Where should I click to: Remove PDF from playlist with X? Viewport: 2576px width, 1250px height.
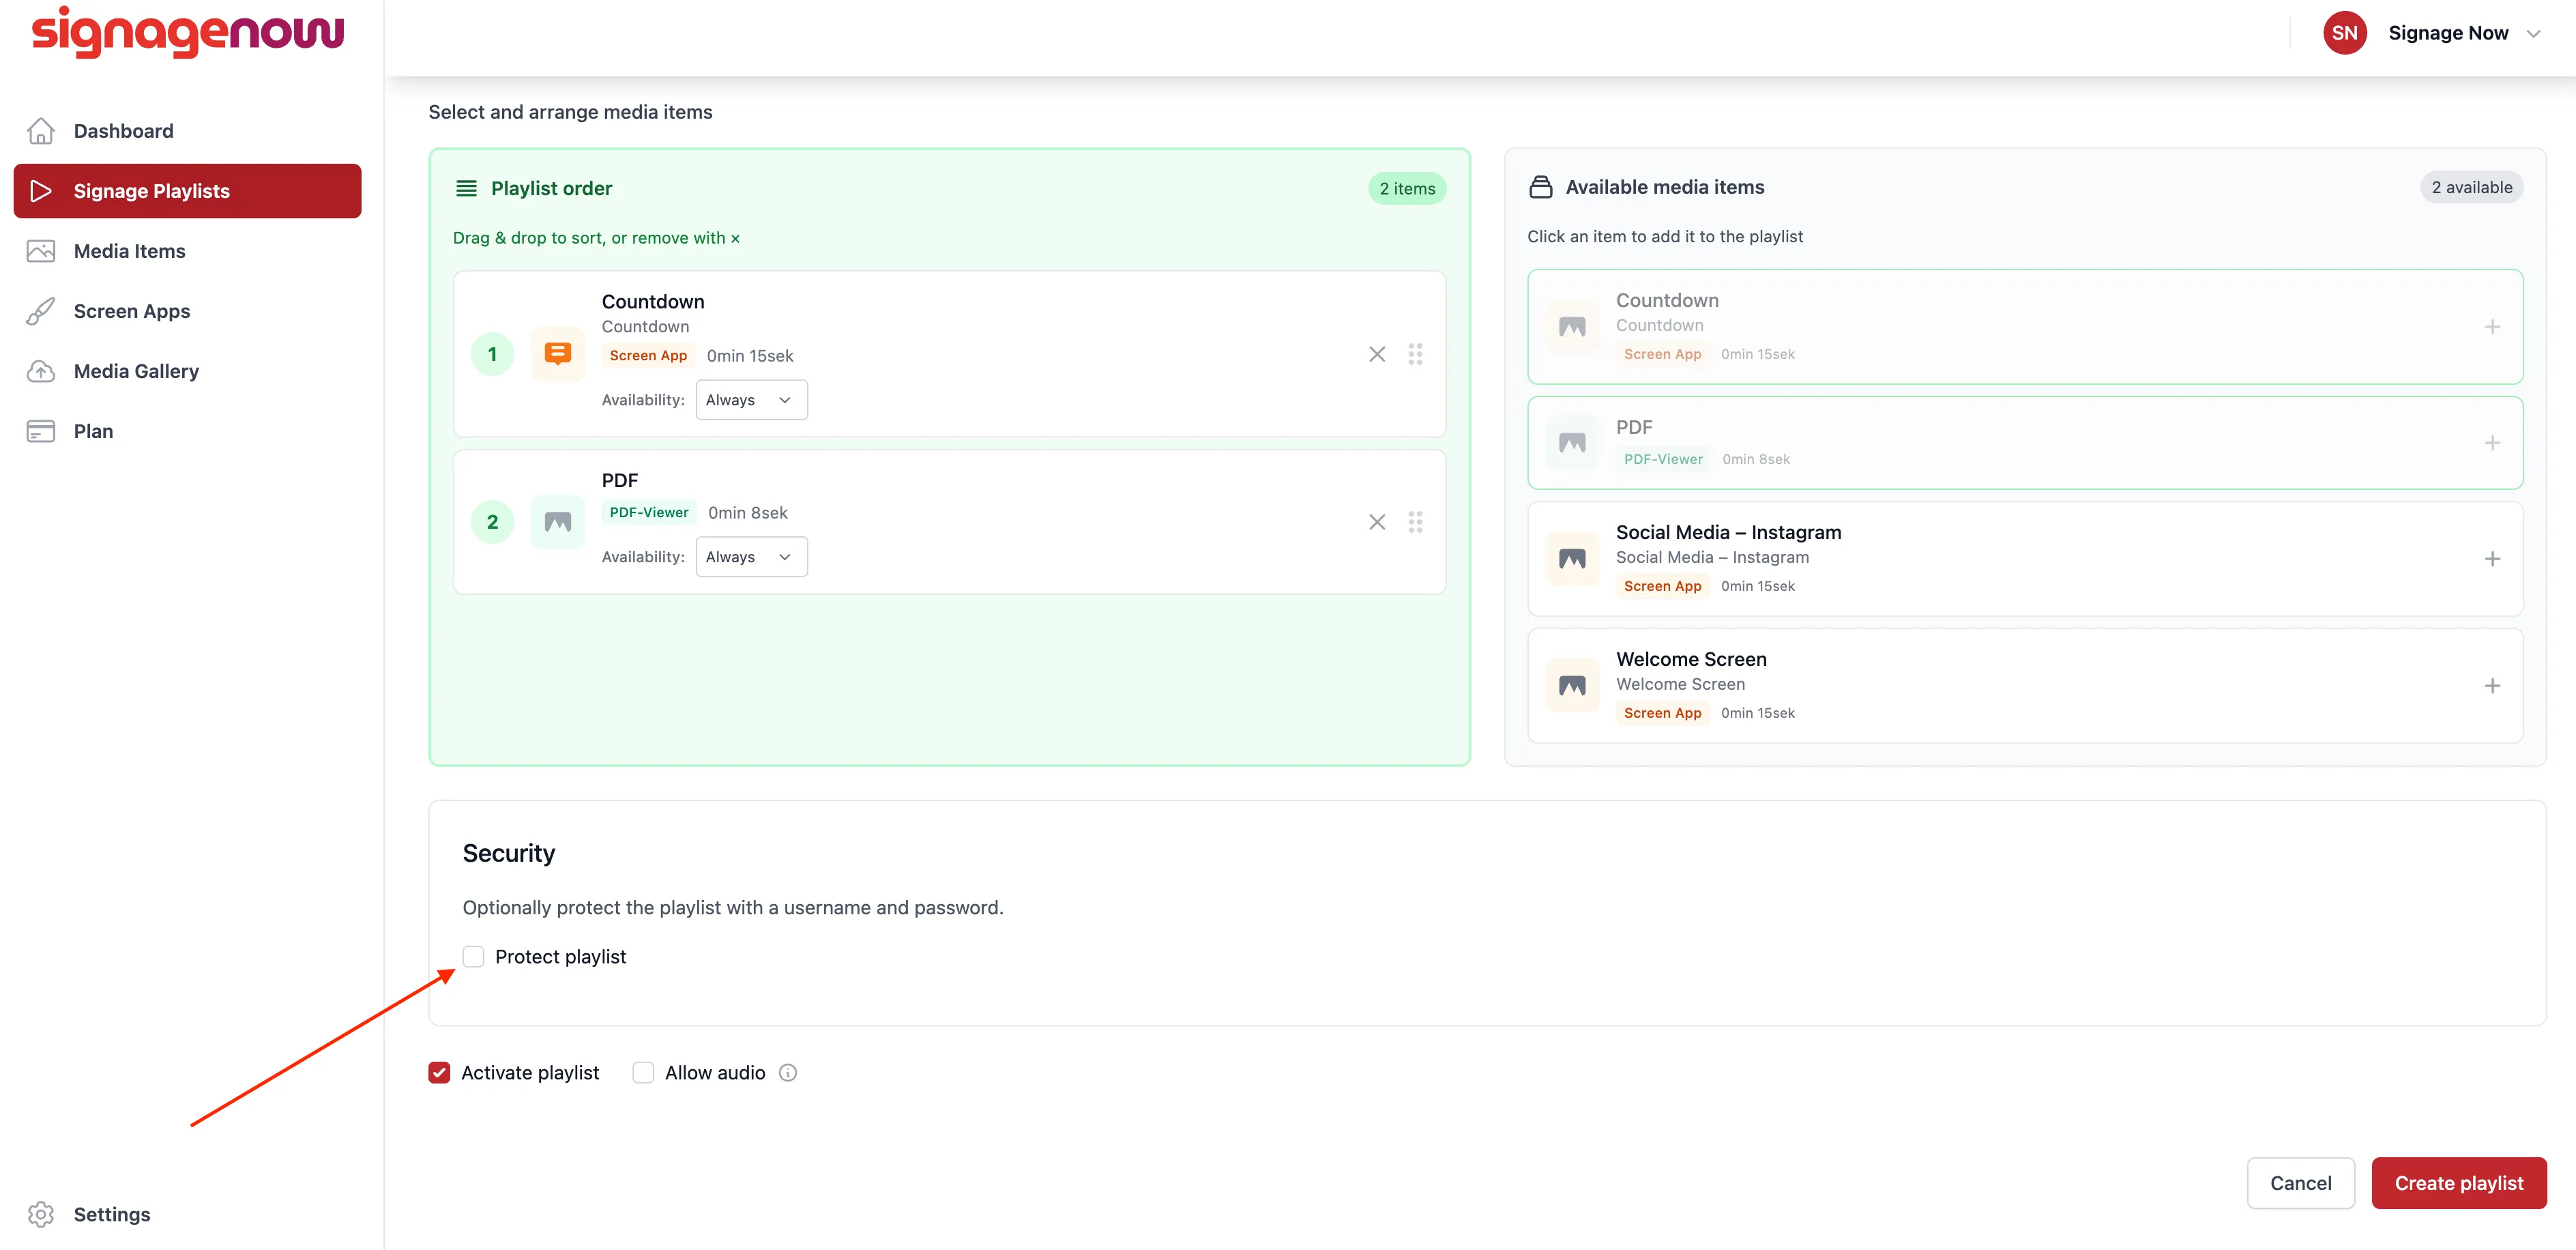pyautogui.click(x=1377, y=522)
